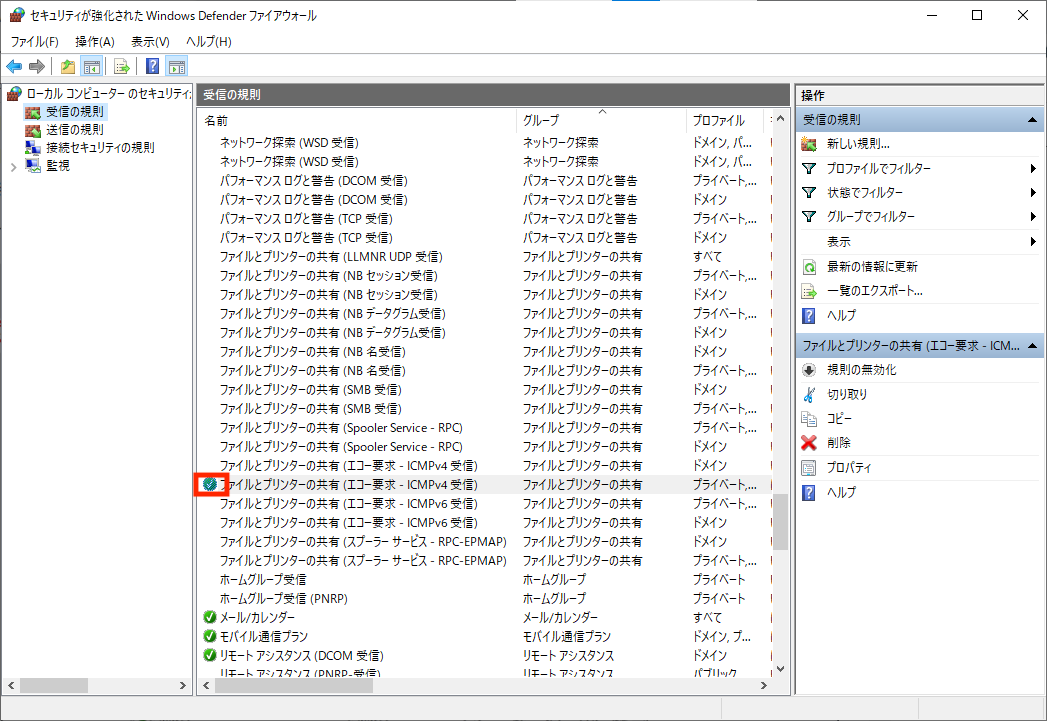The image size is (1047, 721).
Task: Click the rules list horizontal scrollbar thumb
Action: pyautogui.click(x=294, y=686)
